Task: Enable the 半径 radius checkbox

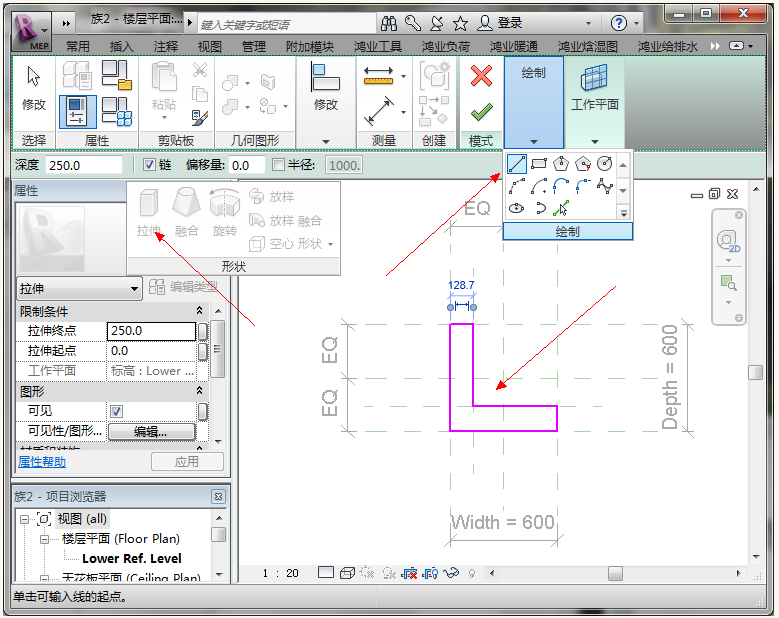Action: (x=279, y=165)
